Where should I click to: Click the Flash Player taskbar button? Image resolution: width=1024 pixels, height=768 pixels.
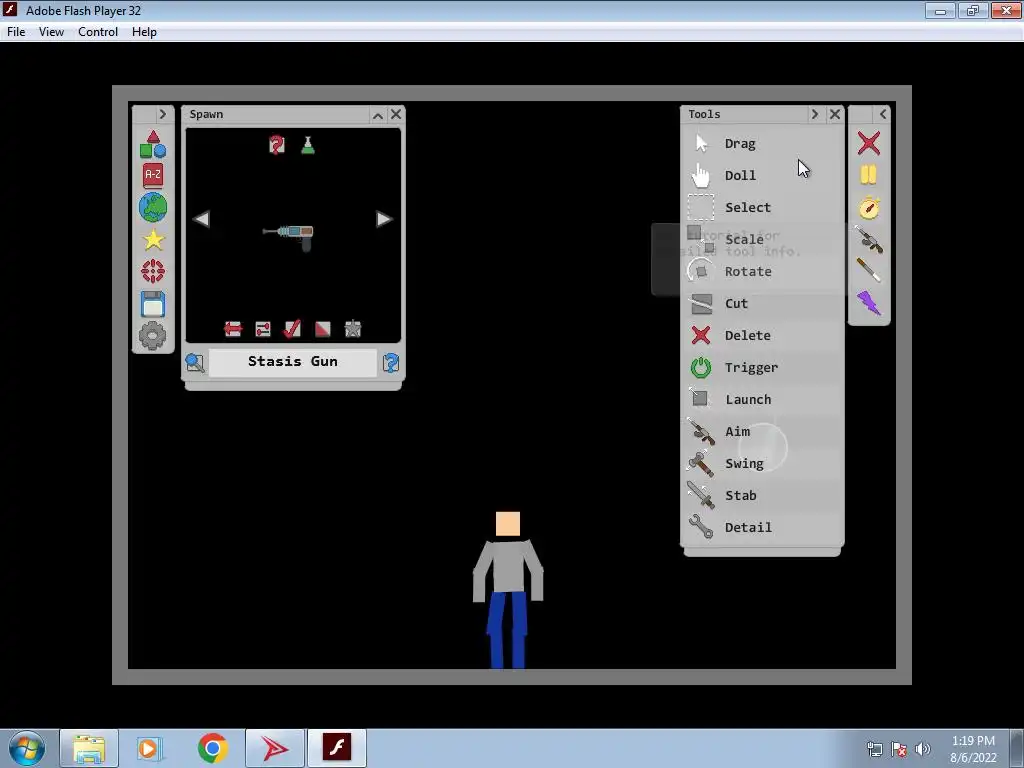337,748
